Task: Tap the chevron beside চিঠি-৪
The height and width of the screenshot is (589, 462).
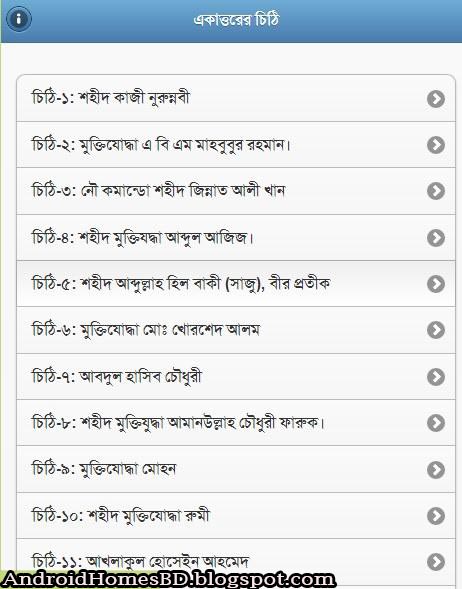Action: pos(436,238)
